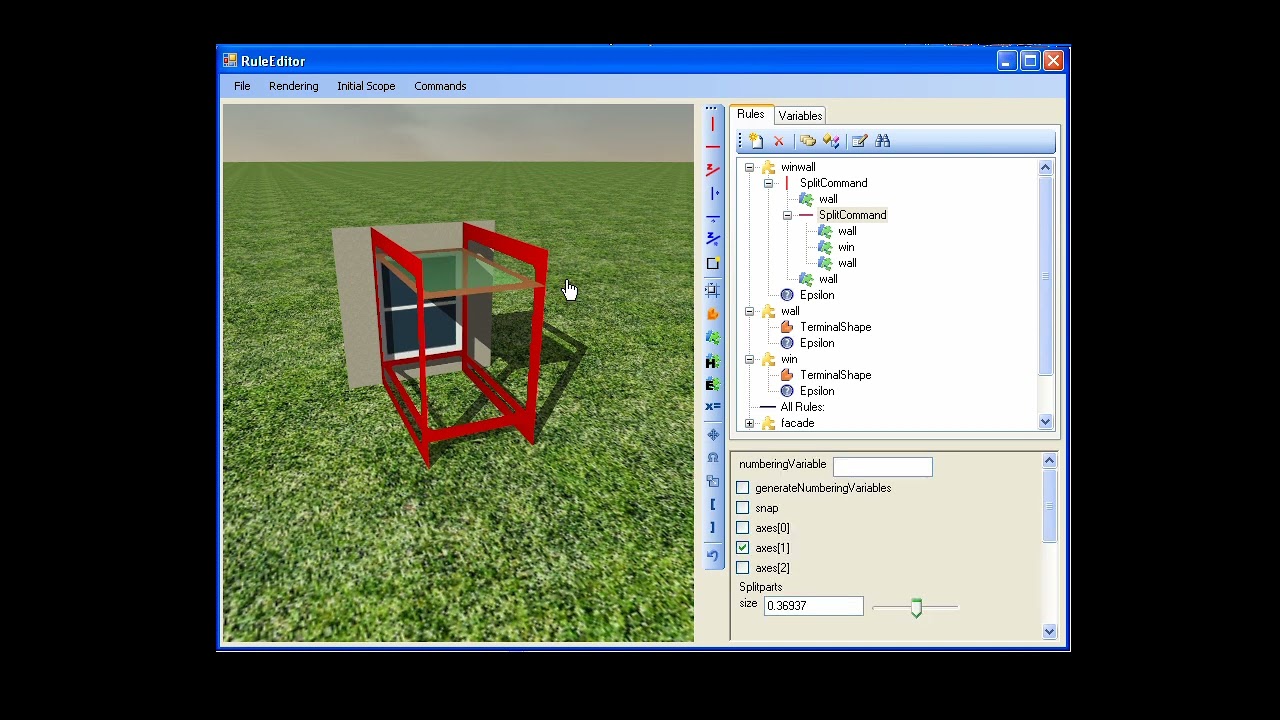The image size is (1280, 720).
Task: Click the size value field showing 0.36937
Action: (x=813, y=606)
